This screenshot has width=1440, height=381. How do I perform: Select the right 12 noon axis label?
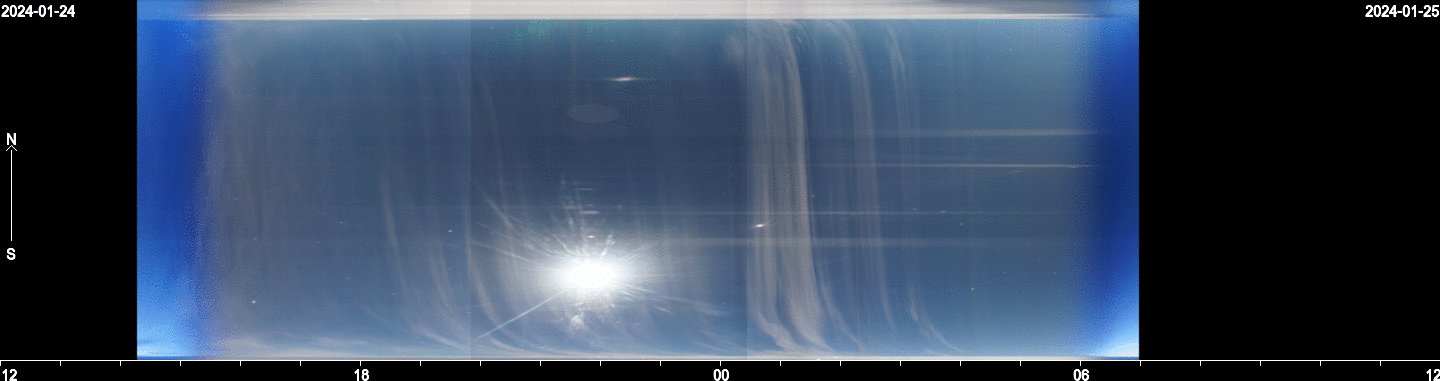(x=1430, y=374)
